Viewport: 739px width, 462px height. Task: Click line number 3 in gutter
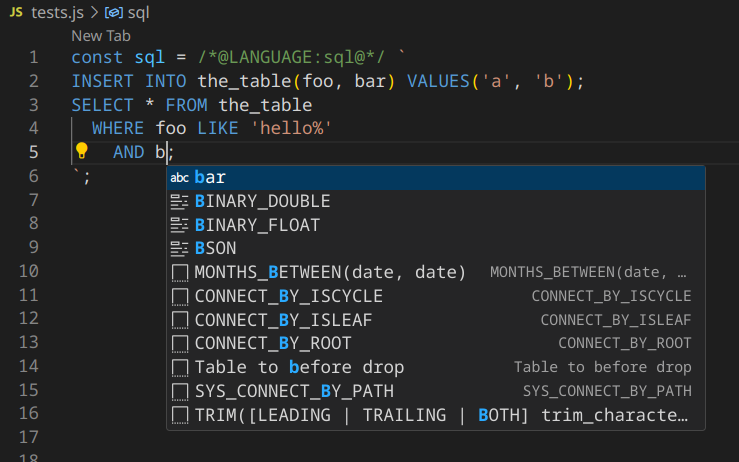(33, 105)
